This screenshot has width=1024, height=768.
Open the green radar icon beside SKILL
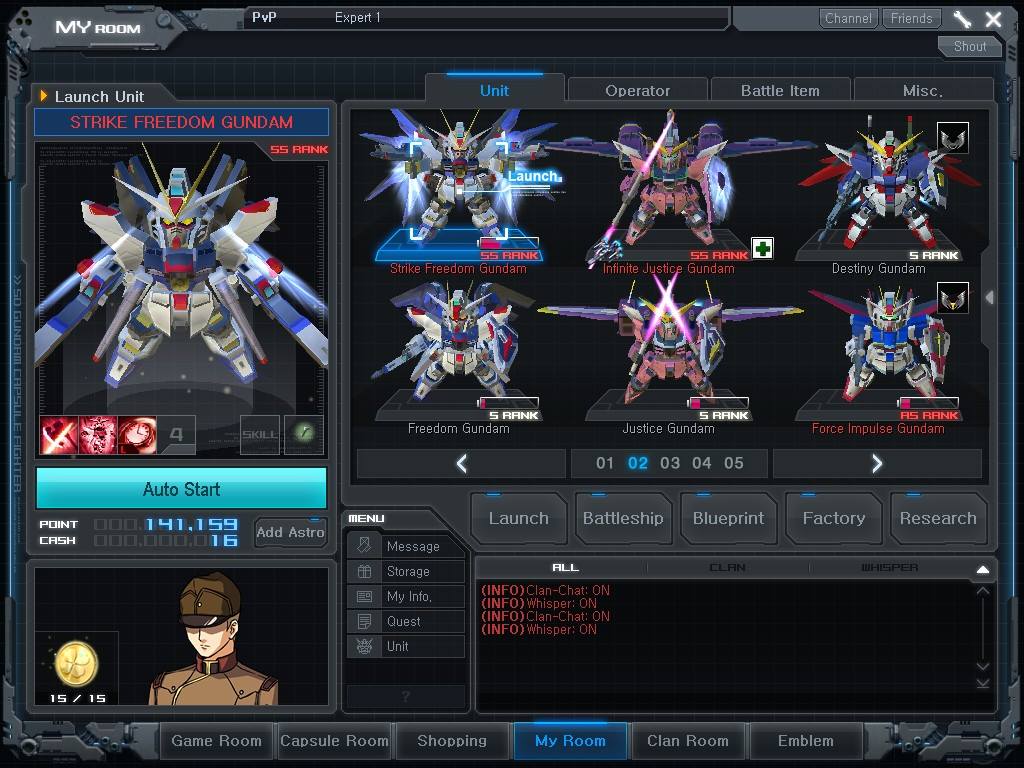(304, 434)
